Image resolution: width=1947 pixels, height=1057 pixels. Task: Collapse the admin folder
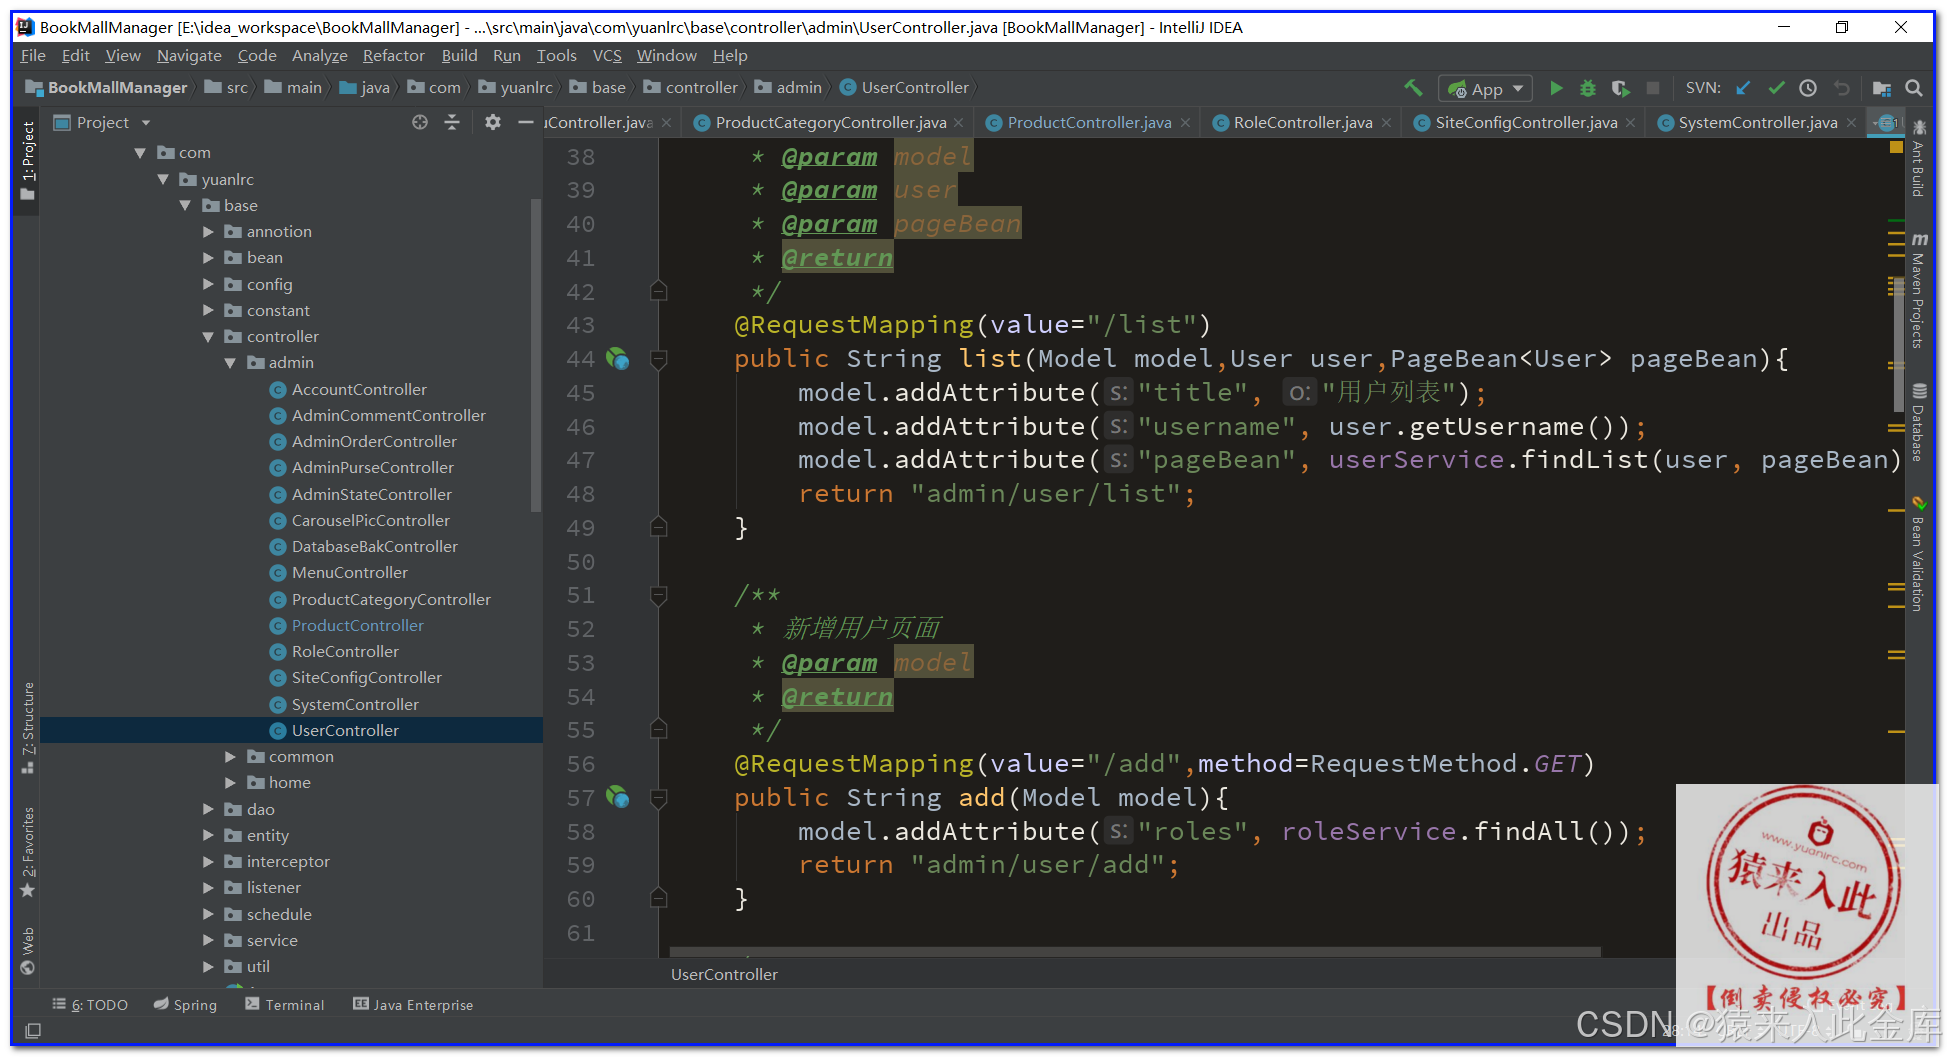coord(230,363)
